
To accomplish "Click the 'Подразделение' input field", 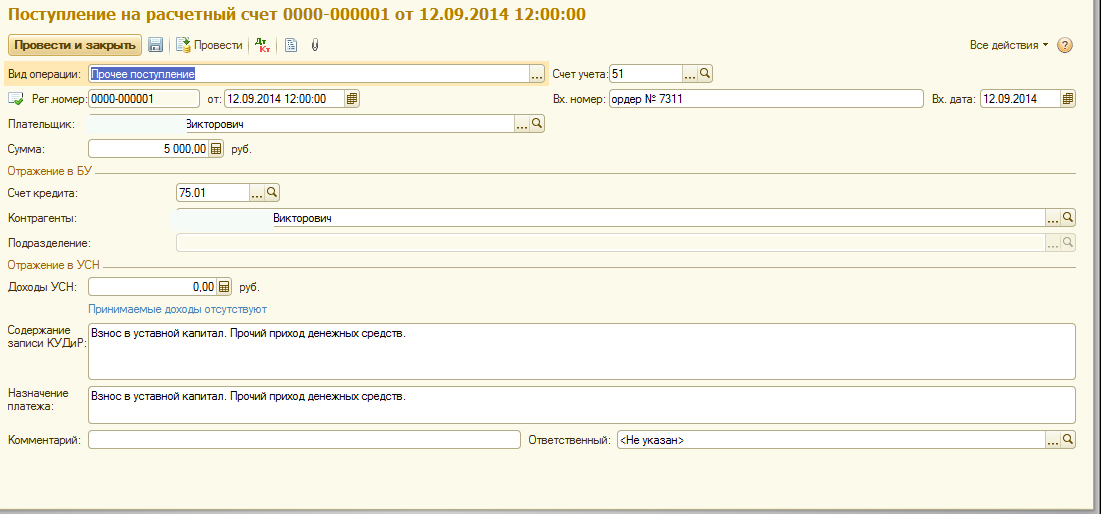I will click(610, 242).
